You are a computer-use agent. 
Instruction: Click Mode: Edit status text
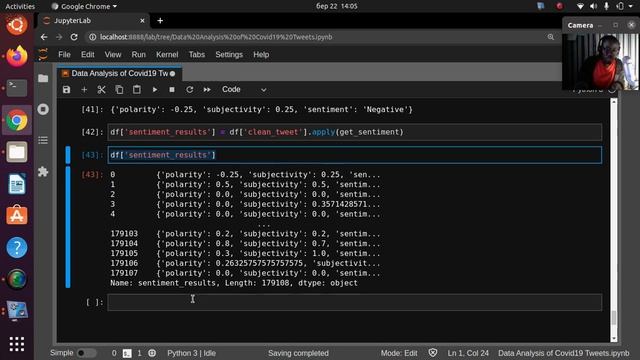click(399, 353)
